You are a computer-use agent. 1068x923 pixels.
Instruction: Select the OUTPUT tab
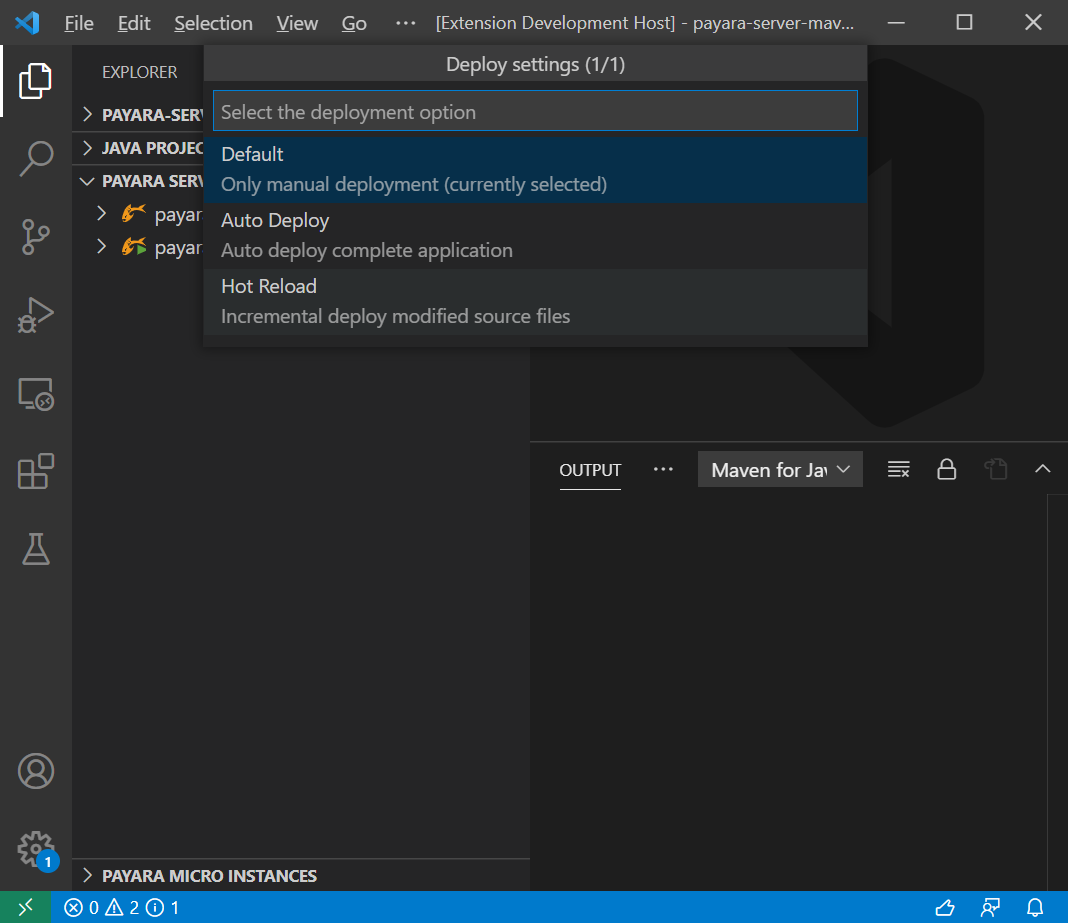click(x=590, y=470)
